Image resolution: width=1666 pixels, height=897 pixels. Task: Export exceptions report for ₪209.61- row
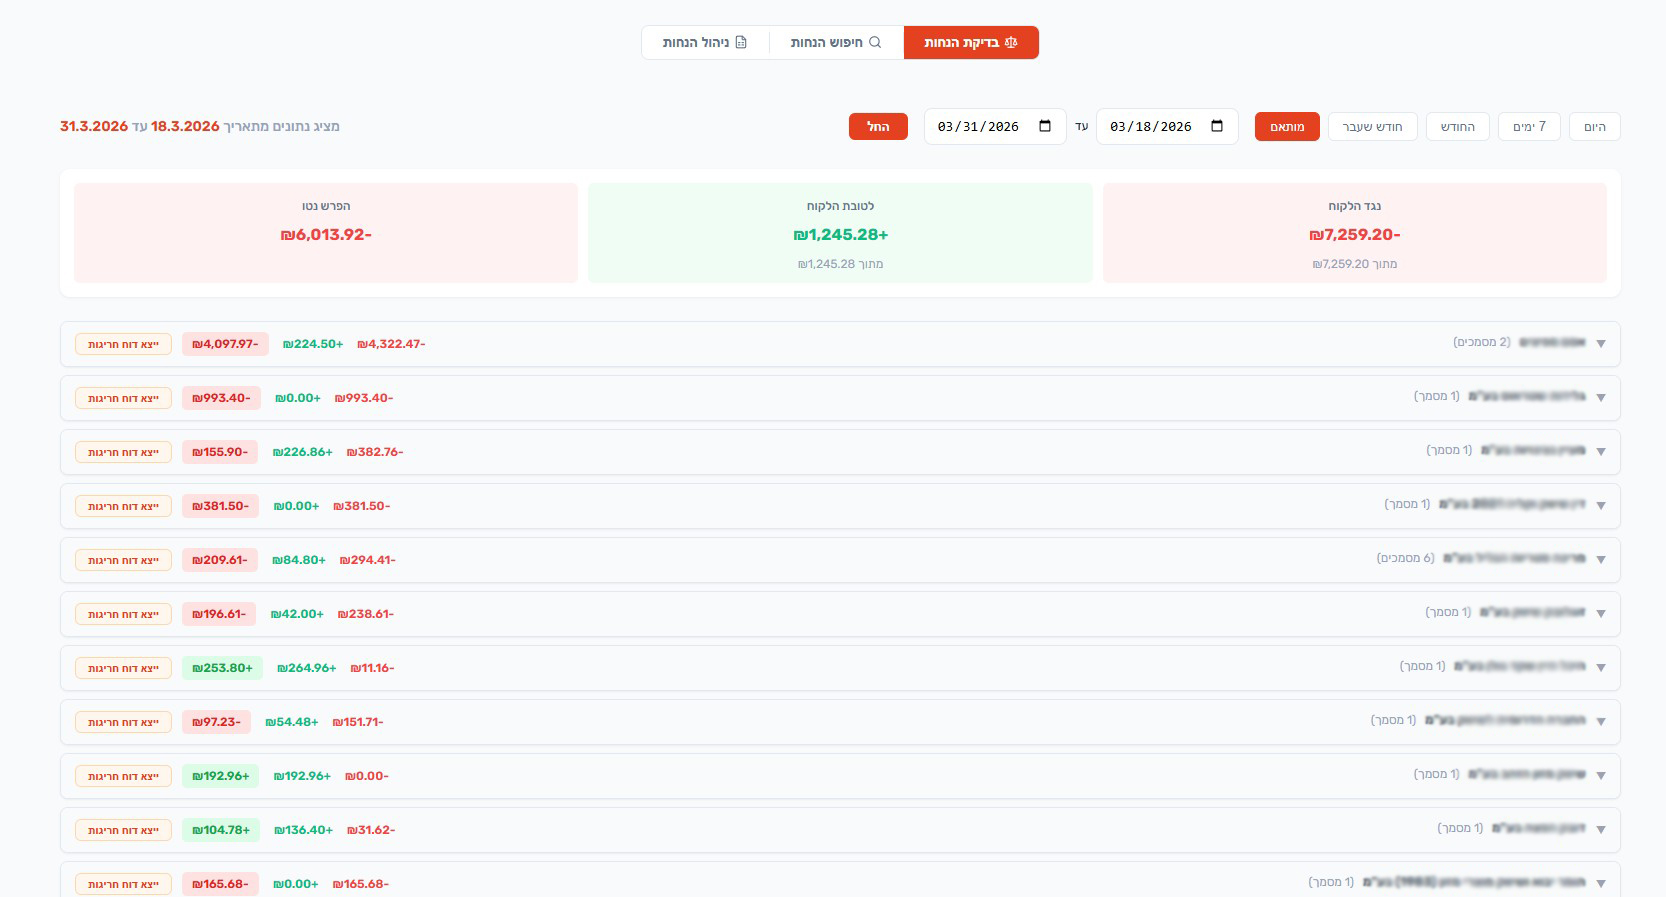[123, 560]
